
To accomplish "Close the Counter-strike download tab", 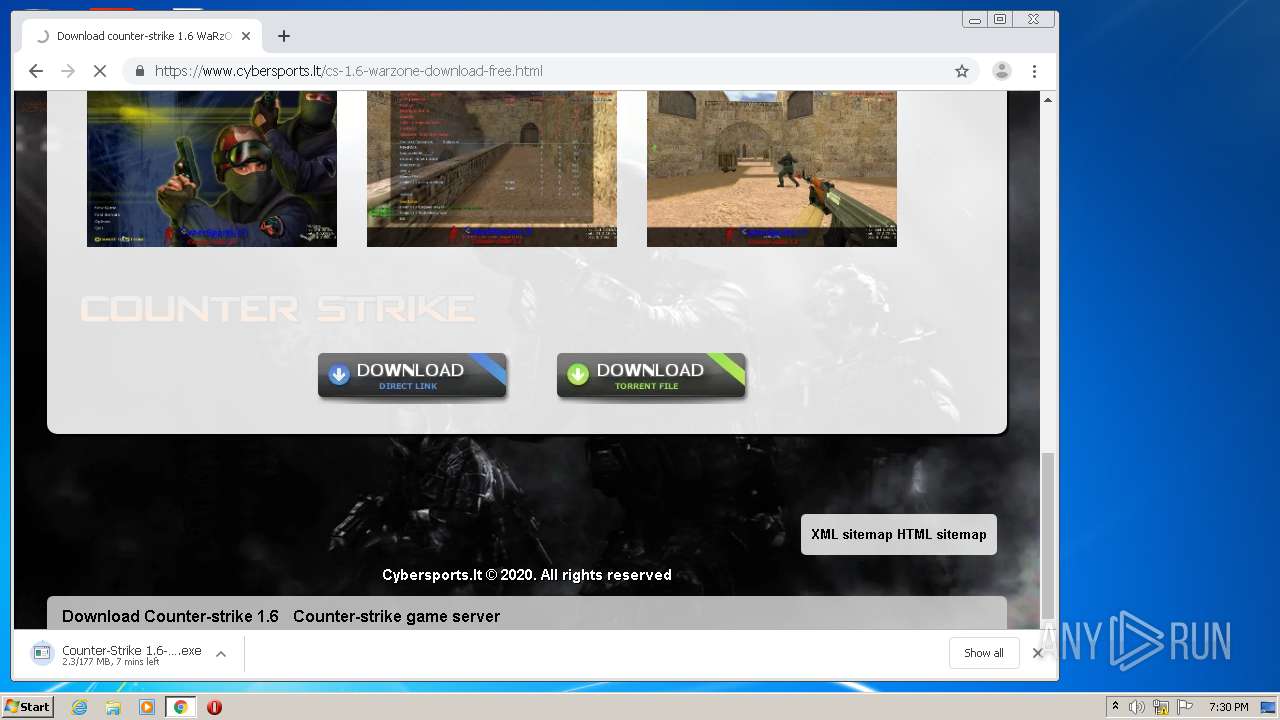I will point(246,36).
